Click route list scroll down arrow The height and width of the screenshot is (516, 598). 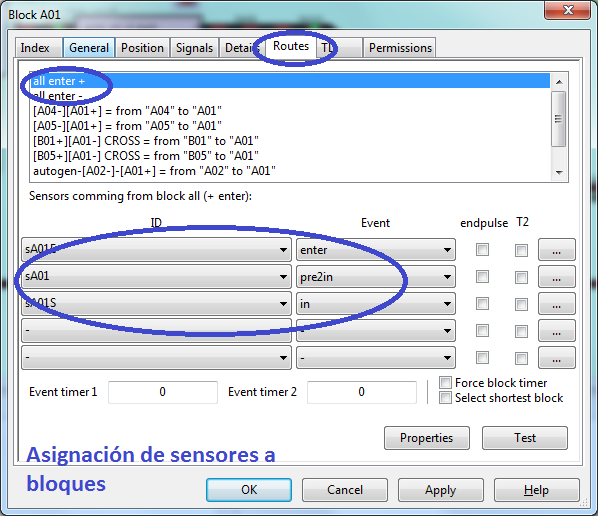click(x=559, y=172)
